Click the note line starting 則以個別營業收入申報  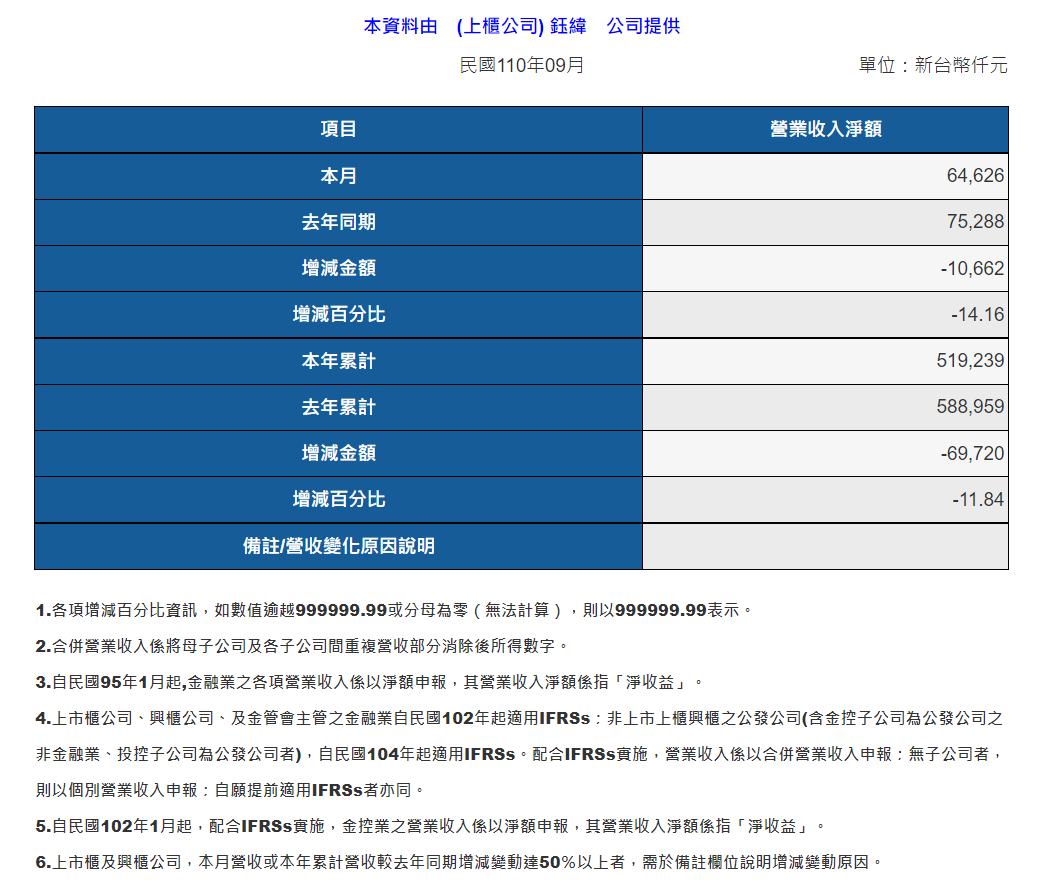230,790
